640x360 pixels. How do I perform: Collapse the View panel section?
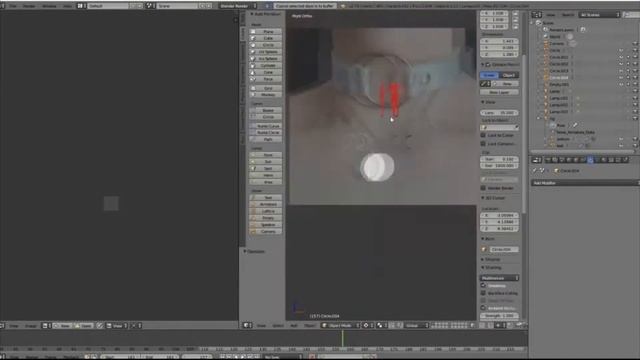pyautogui.click(x=483, y=102)
